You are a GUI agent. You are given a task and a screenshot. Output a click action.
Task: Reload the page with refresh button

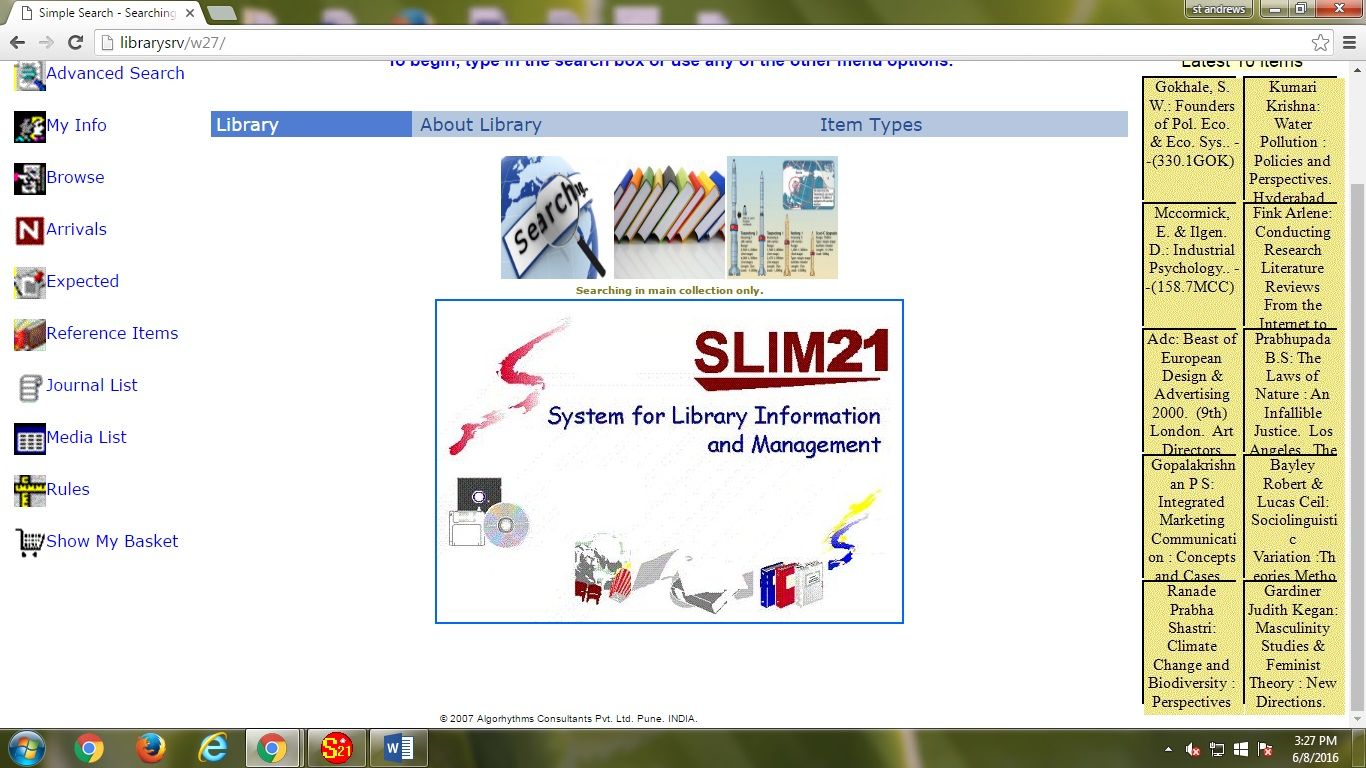[x=75, y=42]
